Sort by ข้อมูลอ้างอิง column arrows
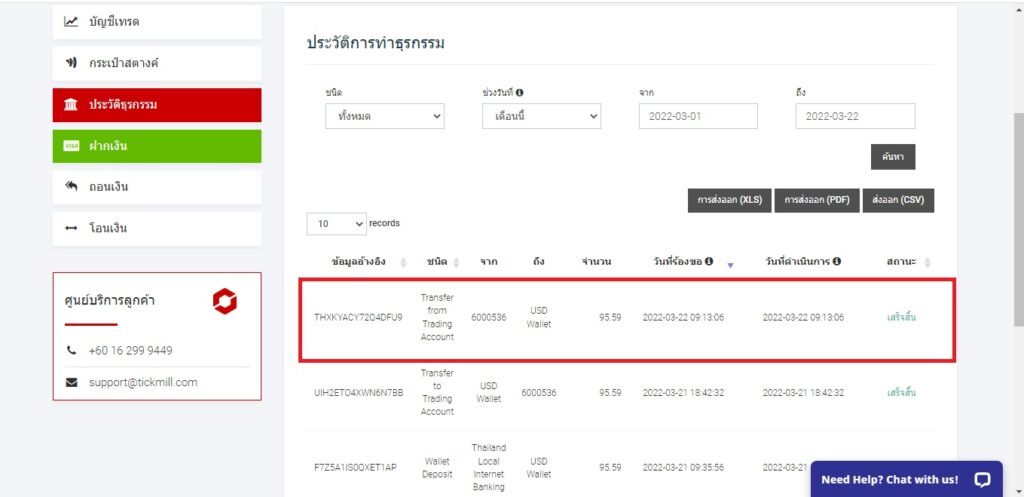 point(403,262)
